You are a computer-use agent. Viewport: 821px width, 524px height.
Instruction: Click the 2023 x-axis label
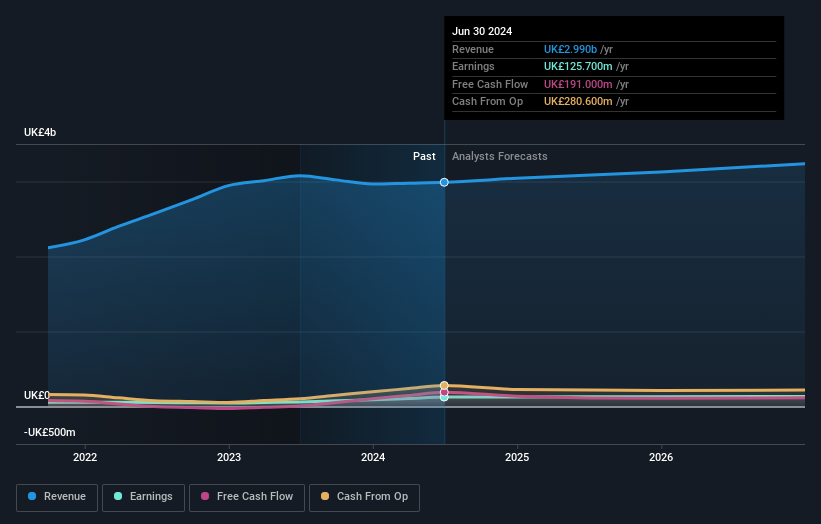(x=229, y=457)
